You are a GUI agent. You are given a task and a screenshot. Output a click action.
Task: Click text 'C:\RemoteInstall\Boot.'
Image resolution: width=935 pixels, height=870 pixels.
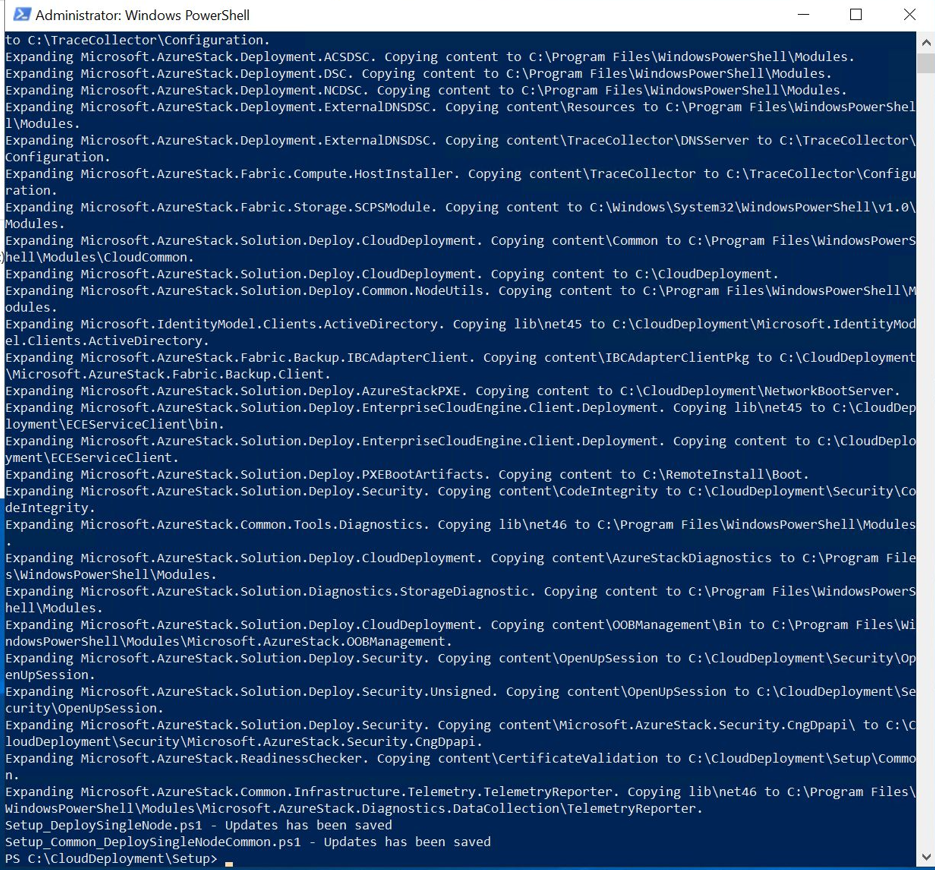pyautogui.click(x=726, y=474)
